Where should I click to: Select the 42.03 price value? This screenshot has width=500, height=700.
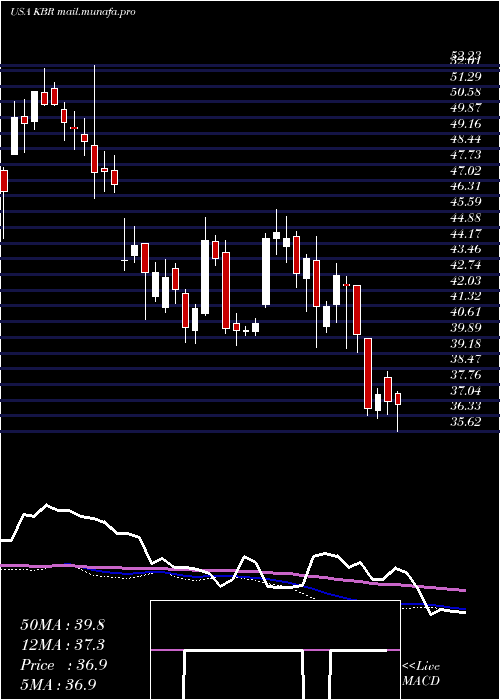[x=466, y=280]
